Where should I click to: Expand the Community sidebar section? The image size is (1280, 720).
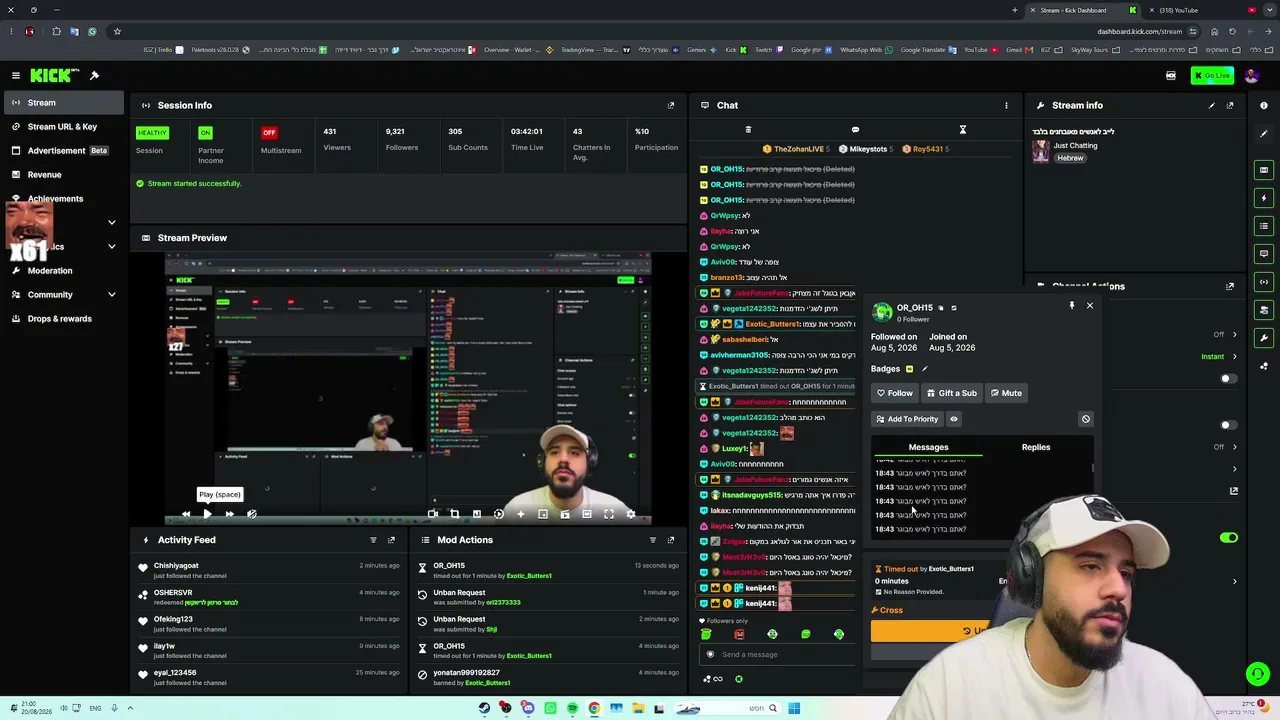[111, 295]
